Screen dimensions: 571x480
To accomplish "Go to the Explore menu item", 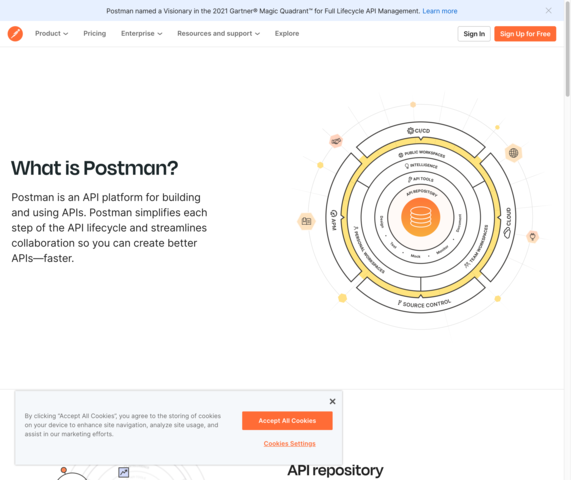I will (287, 34).
